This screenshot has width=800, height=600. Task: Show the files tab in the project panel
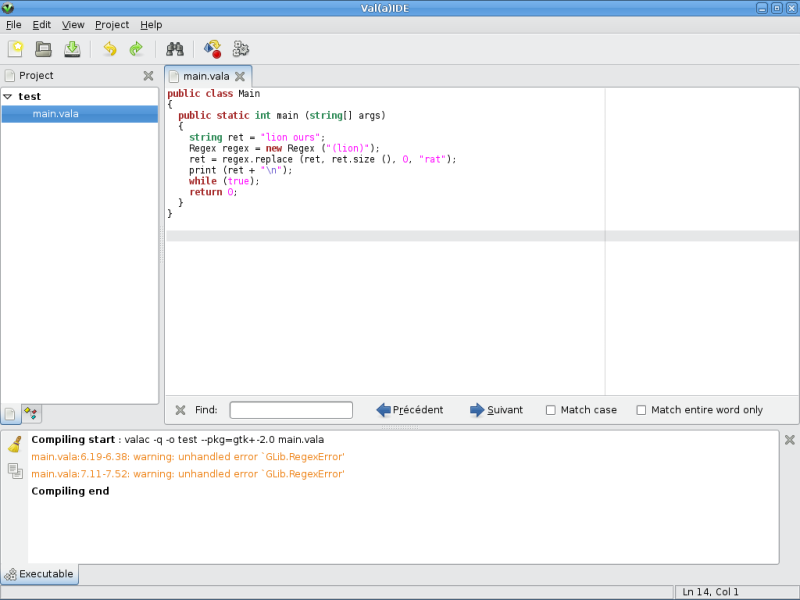tap(10, 414)
